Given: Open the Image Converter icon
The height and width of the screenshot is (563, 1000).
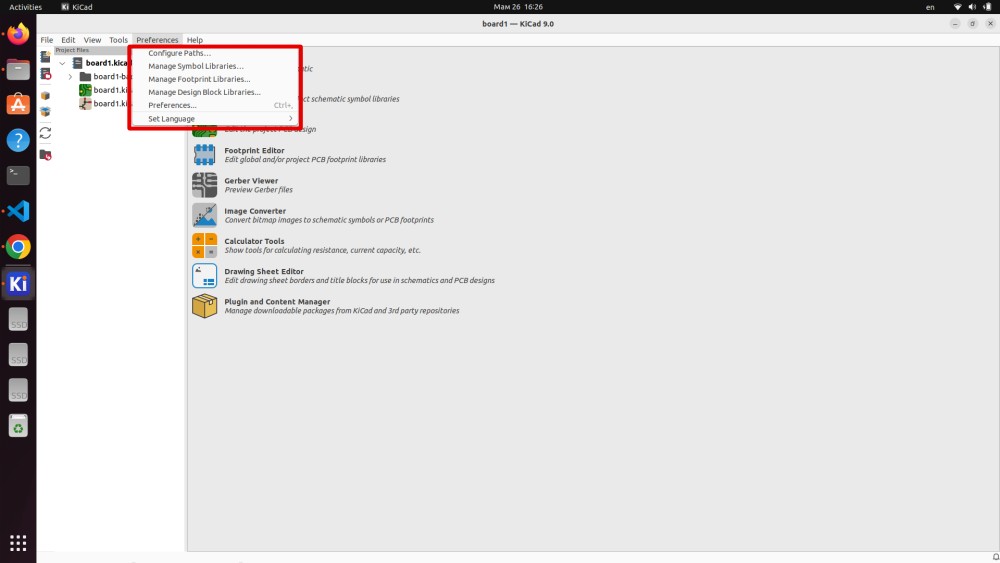Looking at the screenshot, I should click(205, 216).
